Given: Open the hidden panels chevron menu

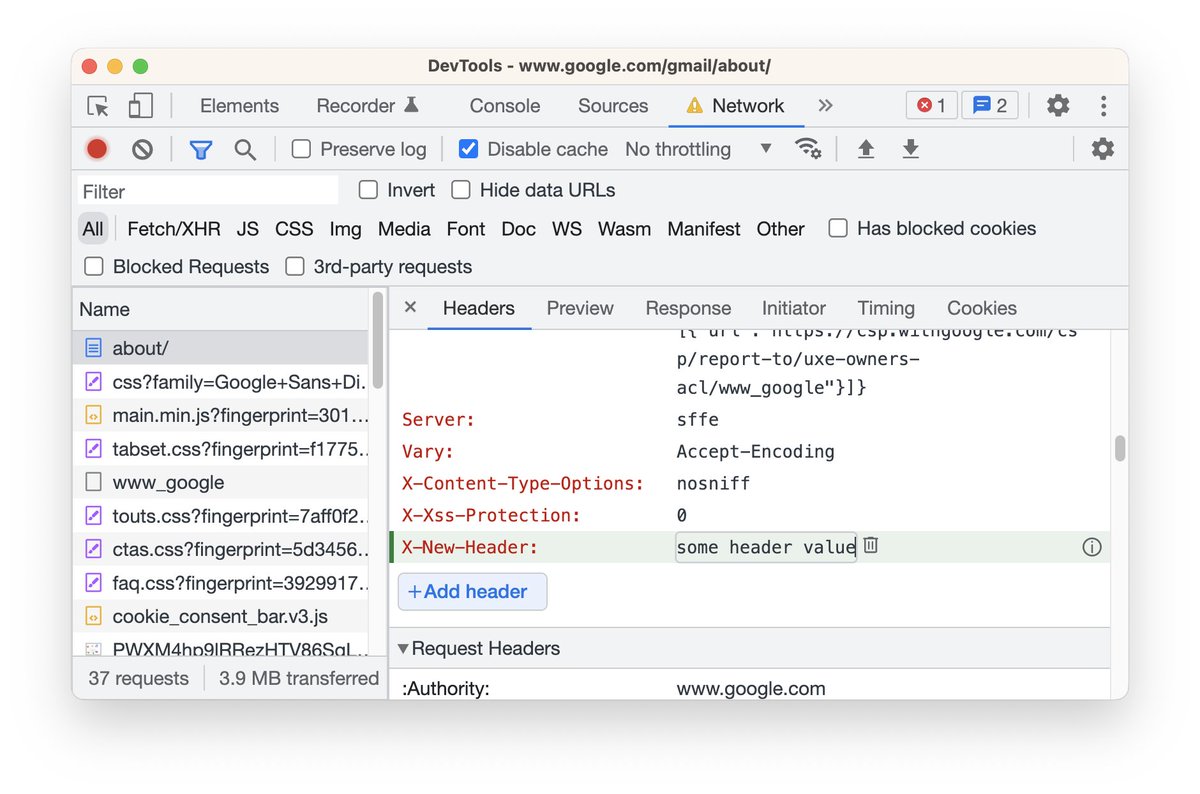Looking at the screenshot, I should point(825,105).
